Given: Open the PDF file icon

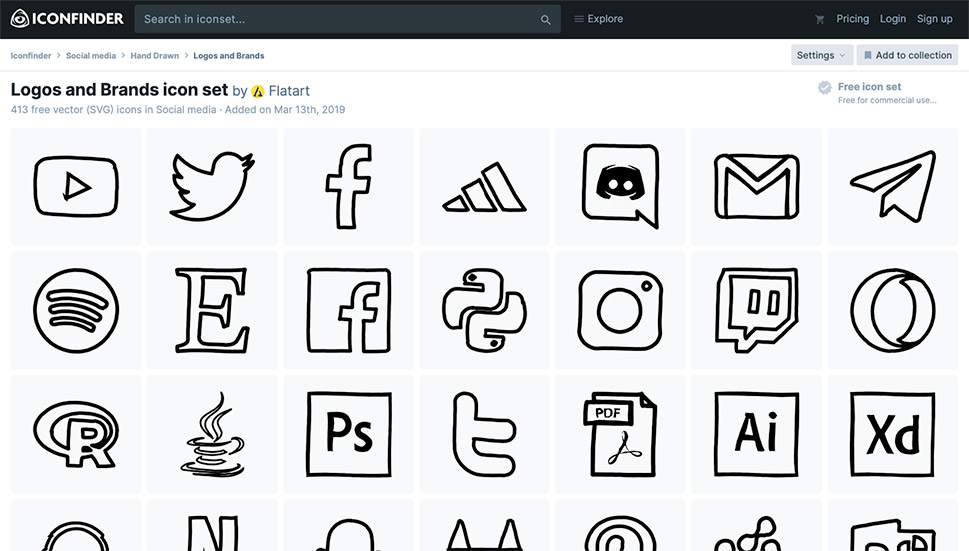Looking at the screenshot, I should (620, 434).
